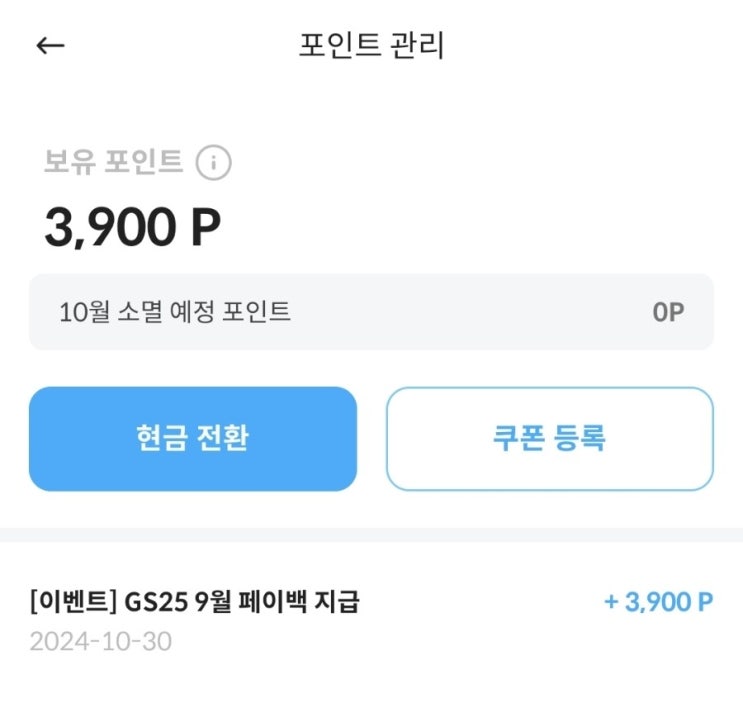The image size is (743, 708).
Task: Click the 0P expiring points value
Action: [x=668, y=312]
